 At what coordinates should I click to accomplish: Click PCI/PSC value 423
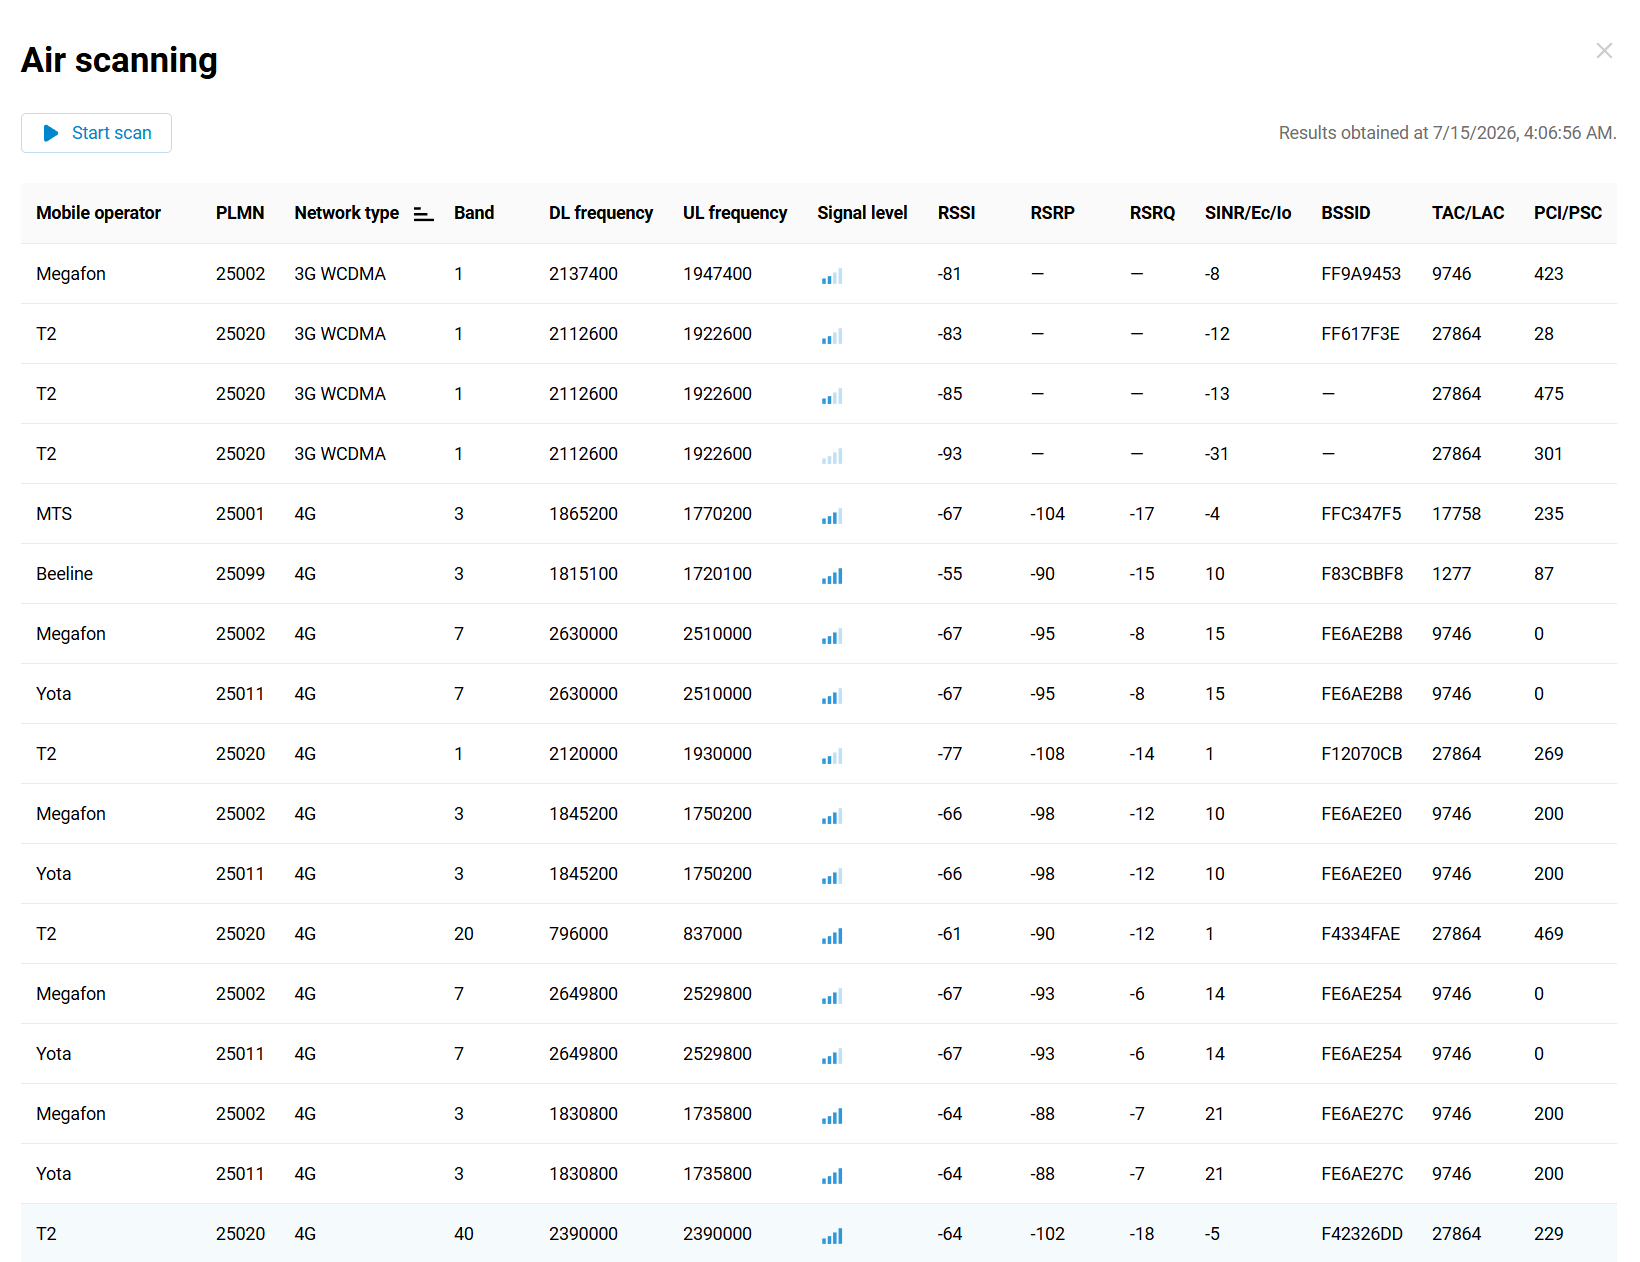coord(1548,274)
